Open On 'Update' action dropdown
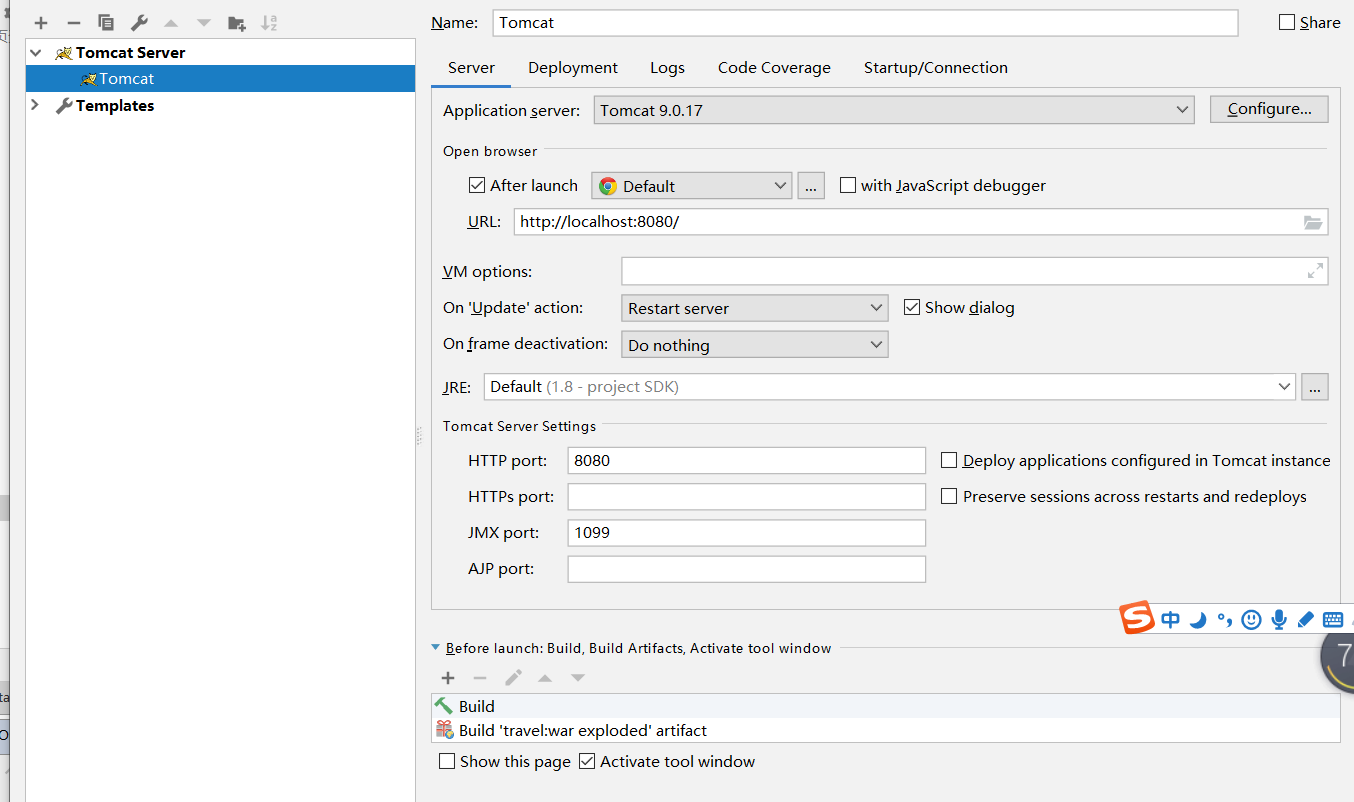1354x802 pixels. [x=755, y=308]
